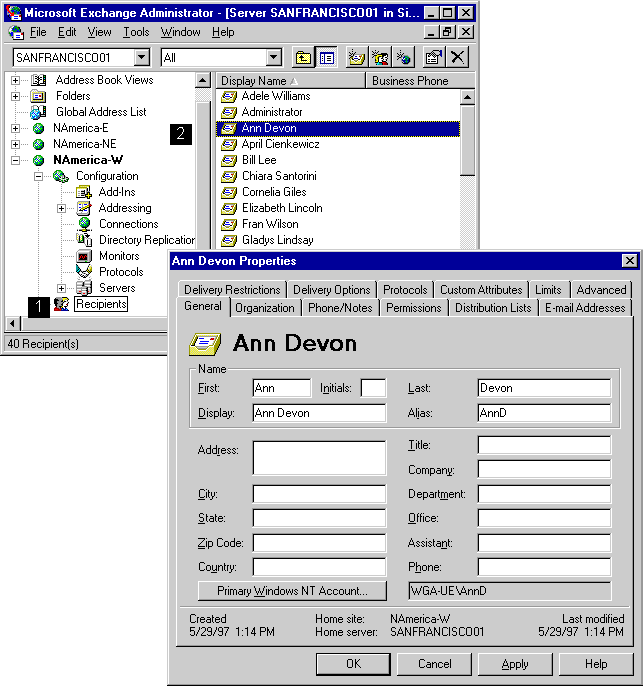Click the tree pane scroll left arrow
This screenshot has height=686, width=643.
coord(12,324)
